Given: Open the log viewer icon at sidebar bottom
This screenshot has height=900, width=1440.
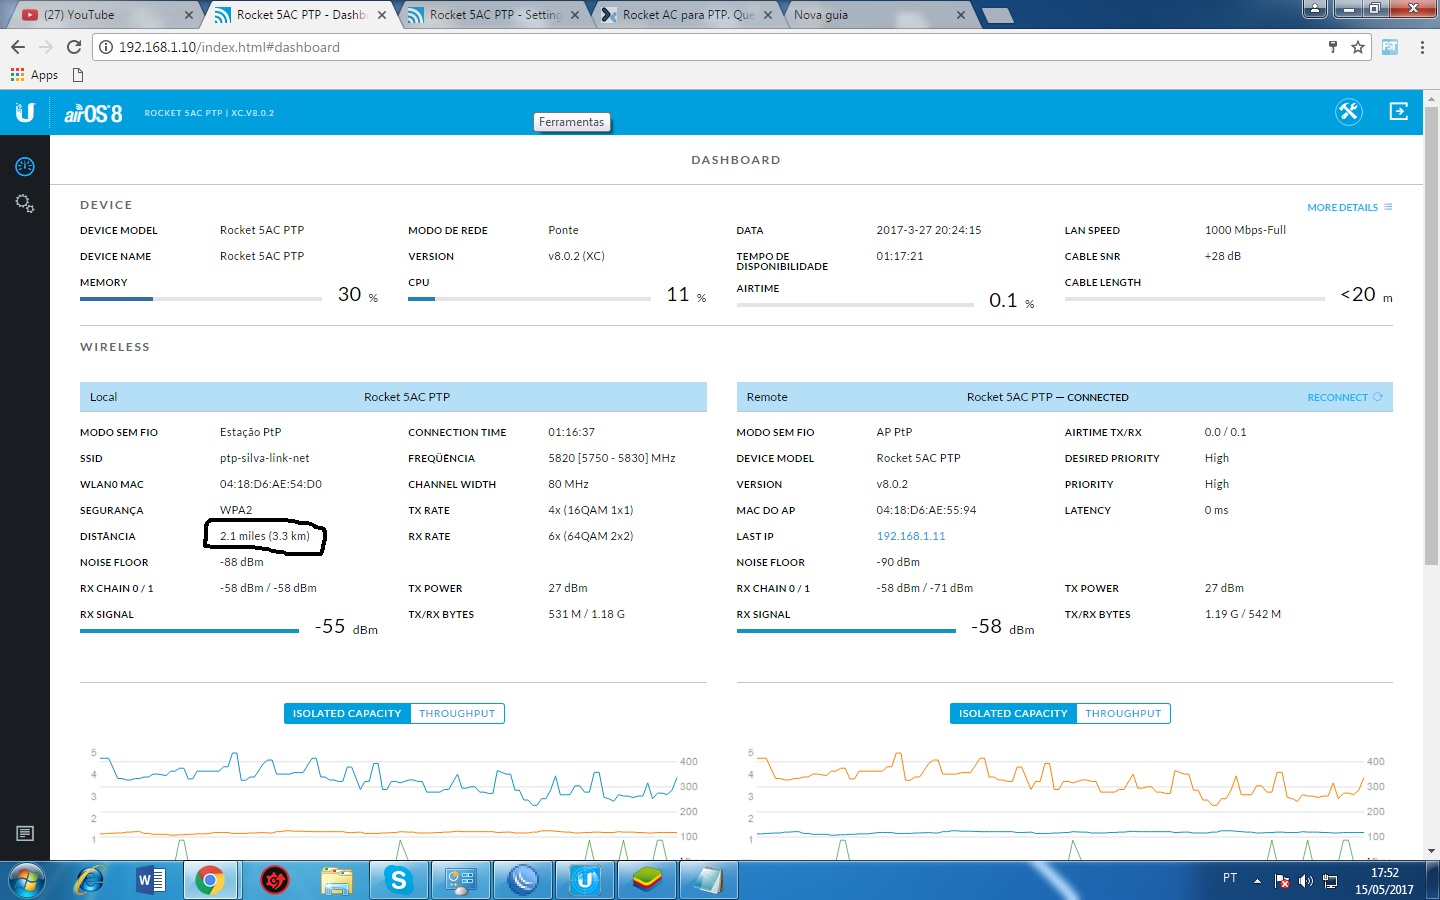Looking at the screenshot, I should pos(25,833).
